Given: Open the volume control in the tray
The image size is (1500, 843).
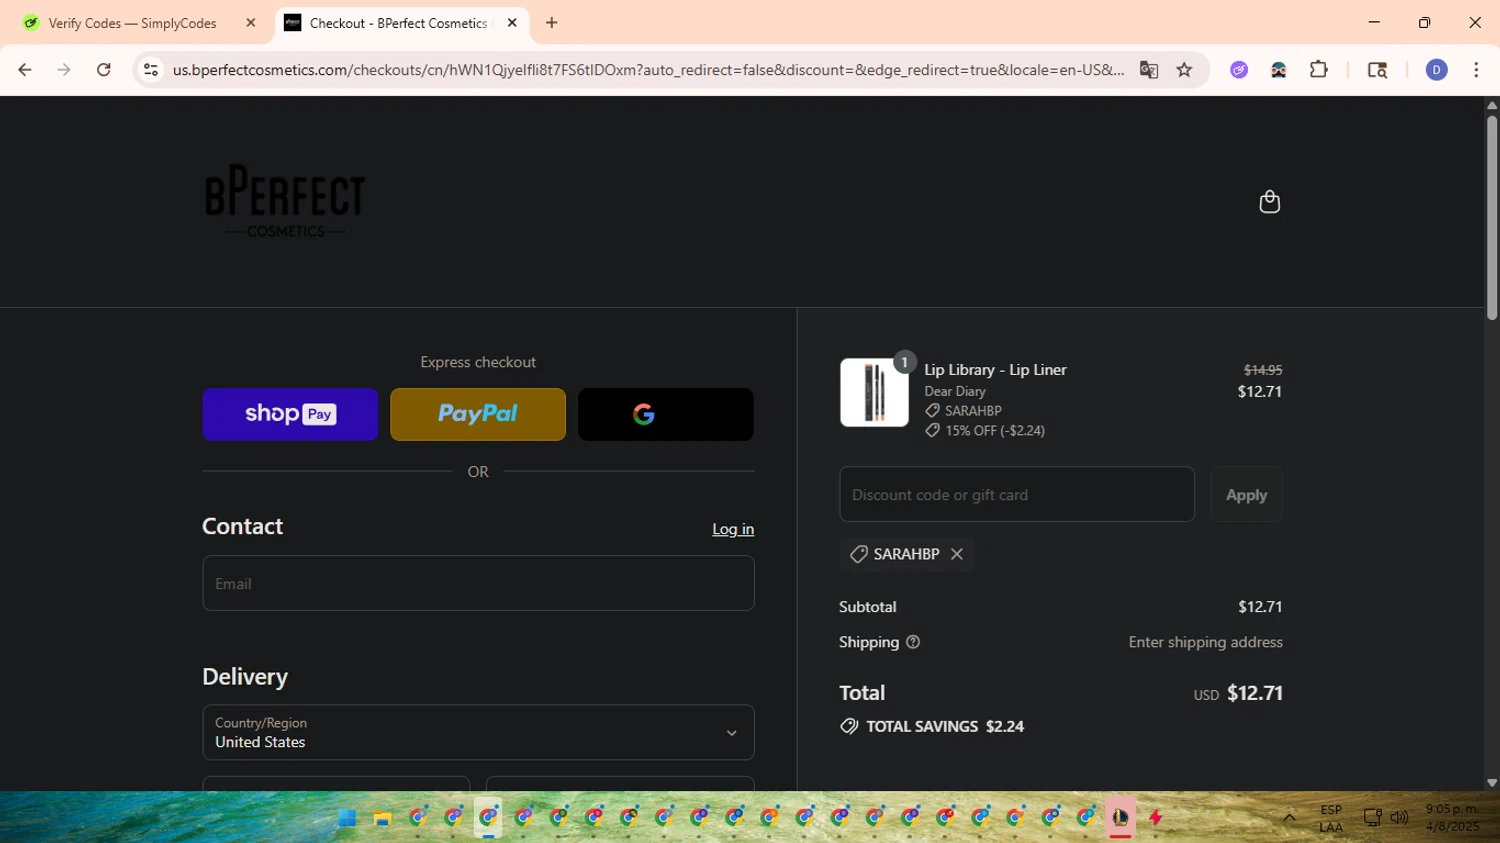Looking at the screenshot, I should 1399,818.
